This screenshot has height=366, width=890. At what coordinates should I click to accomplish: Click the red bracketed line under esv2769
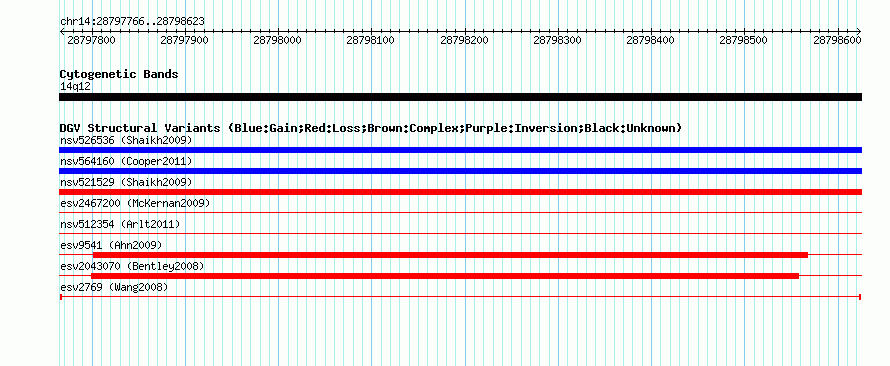[460, 296]
